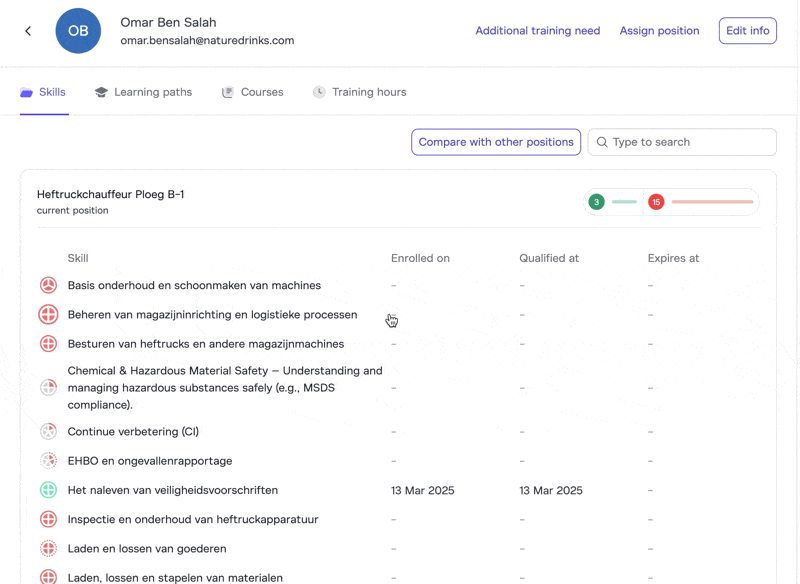Image resolution: width=800 pixels, height=584 pixels.
Task: Click the Additional training need link
Action: click(537, 31)
